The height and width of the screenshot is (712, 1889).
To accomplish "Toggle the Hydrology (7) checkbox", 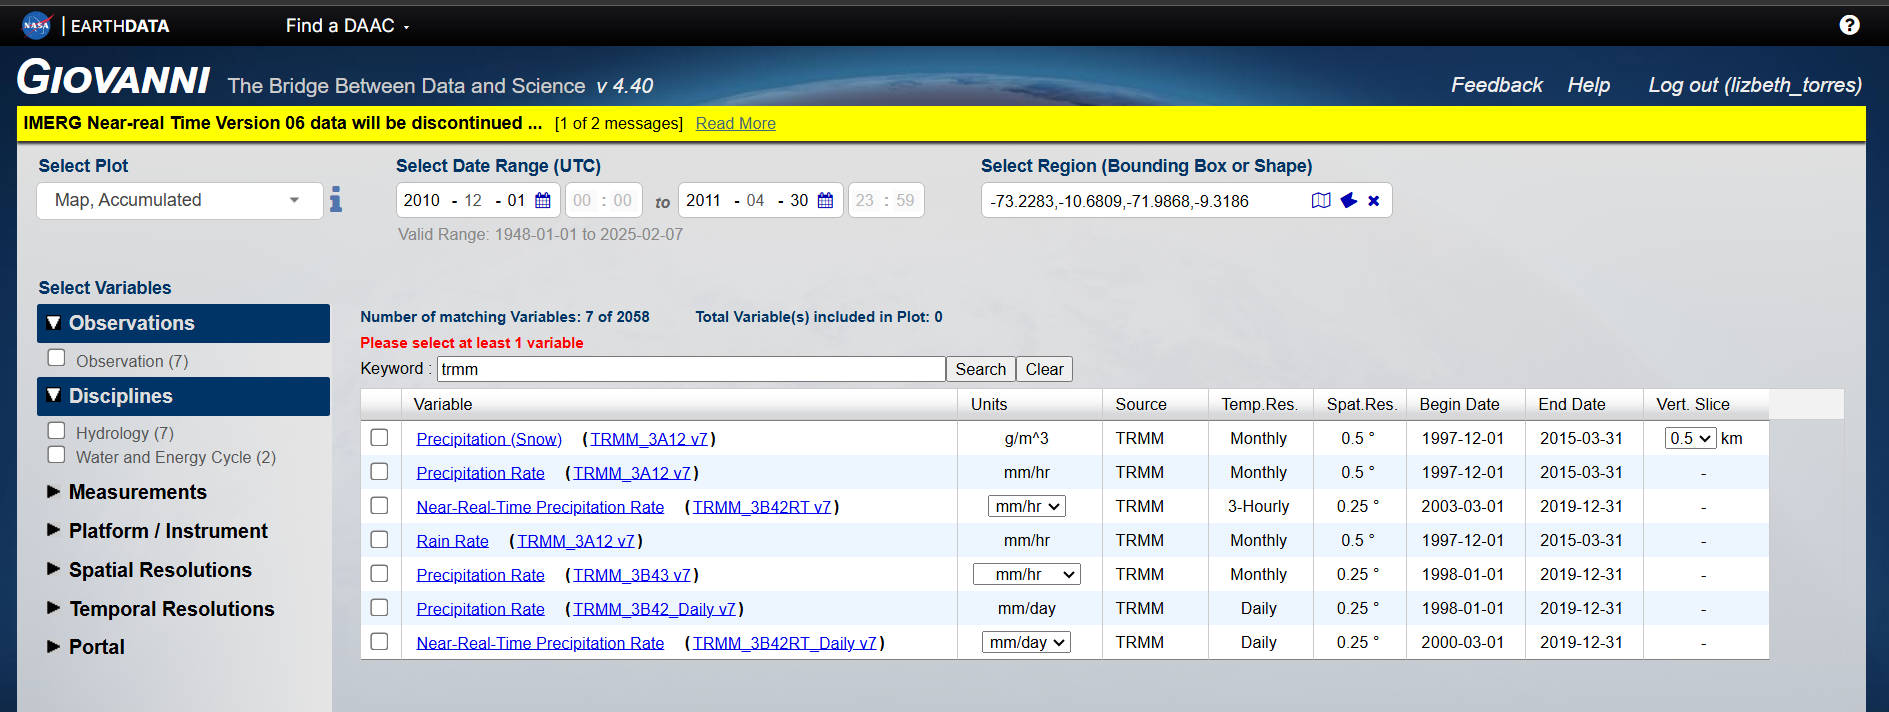I will tap(57, 431).
